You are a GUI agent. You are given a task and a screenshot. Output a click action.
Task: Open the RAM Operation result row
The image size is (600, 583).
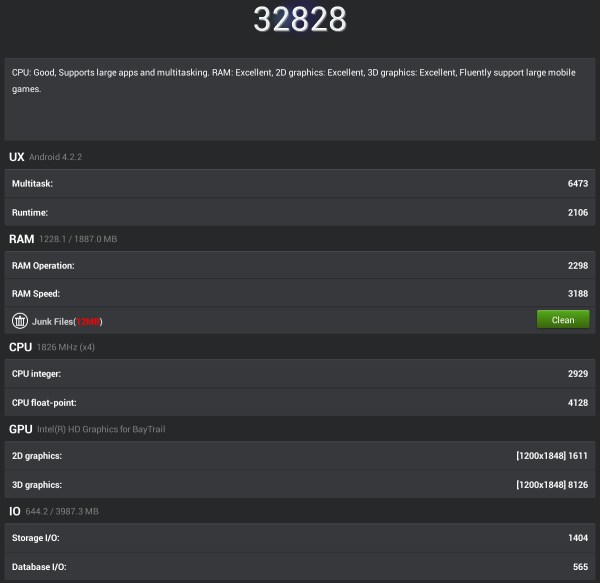tap(300, 266)
